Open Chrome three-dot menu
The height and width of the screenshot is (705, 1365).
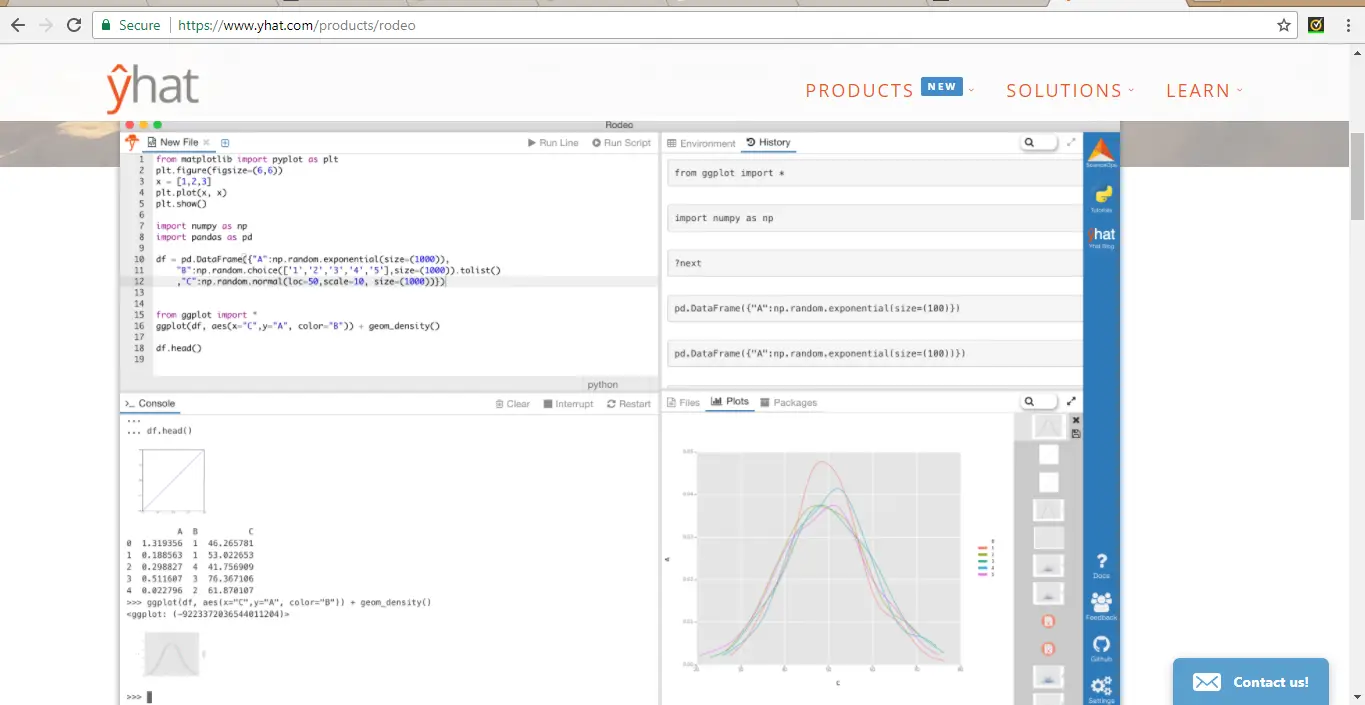point(1347,25)
